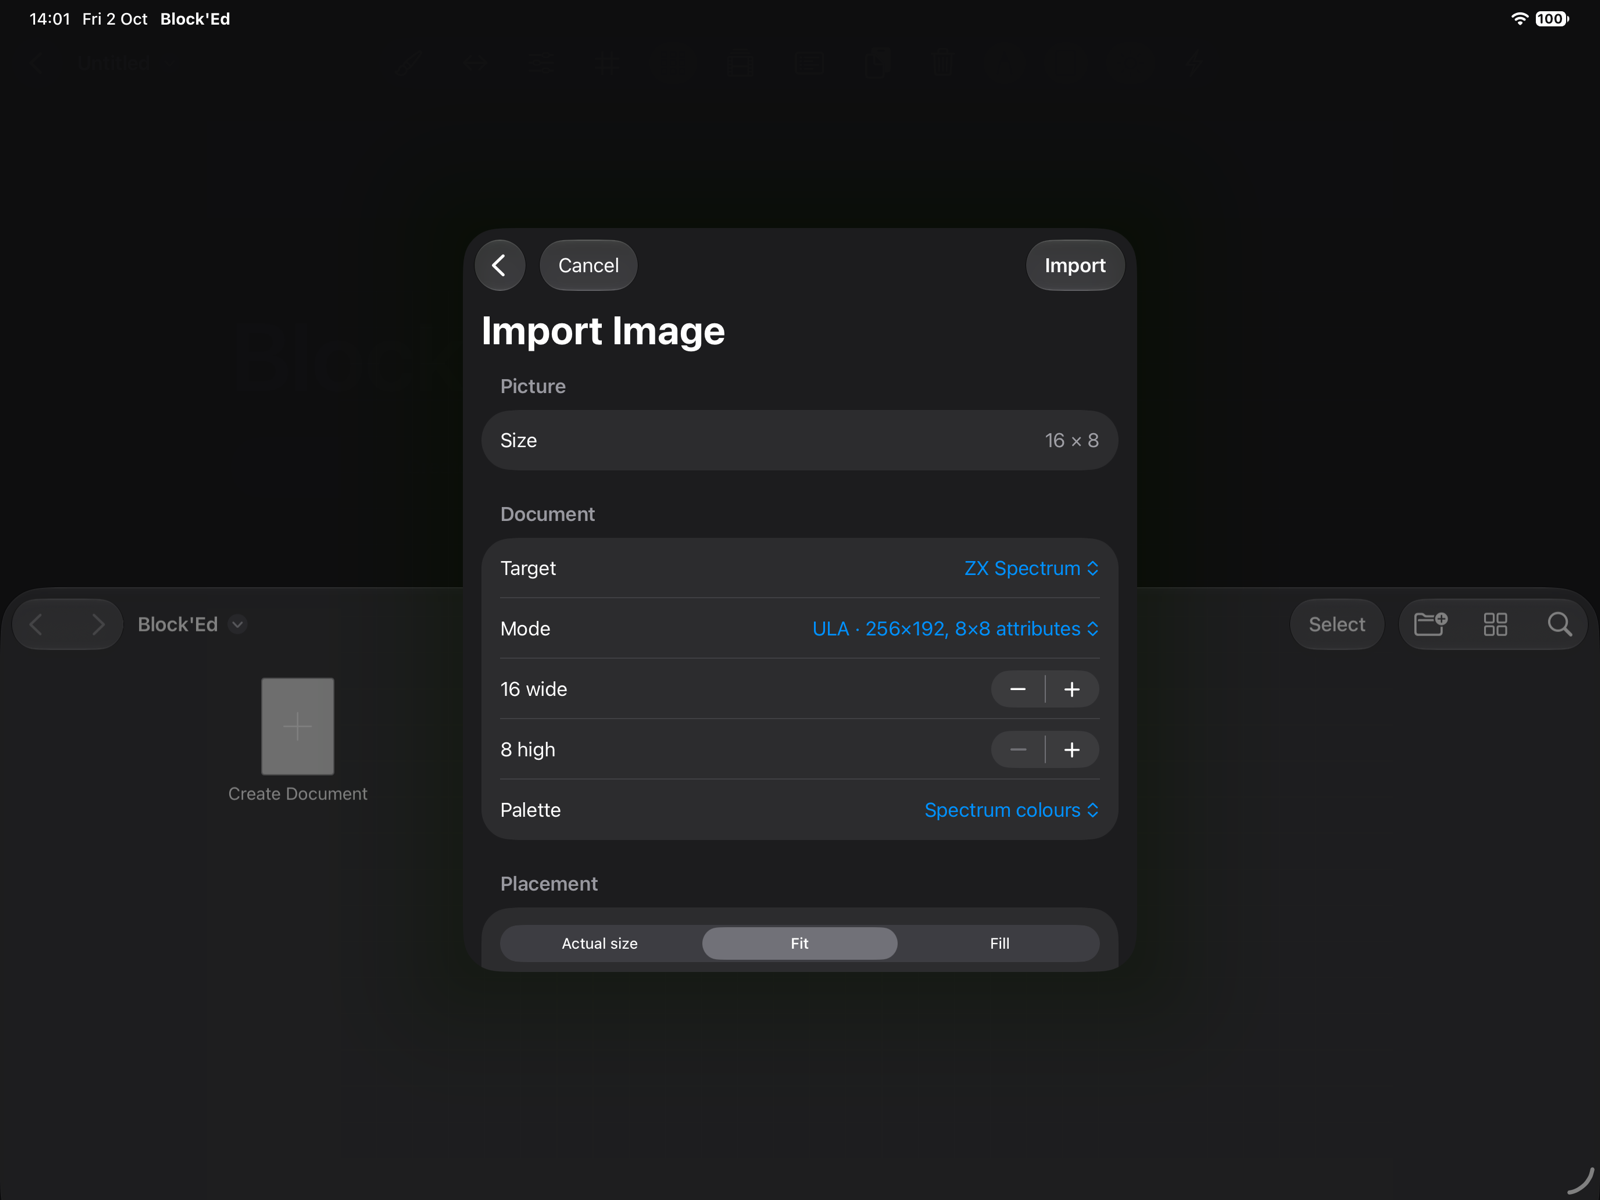Go back in the Block'Ed file browser
Screen dimensions: 1600x1200
(x=37, y=624)
